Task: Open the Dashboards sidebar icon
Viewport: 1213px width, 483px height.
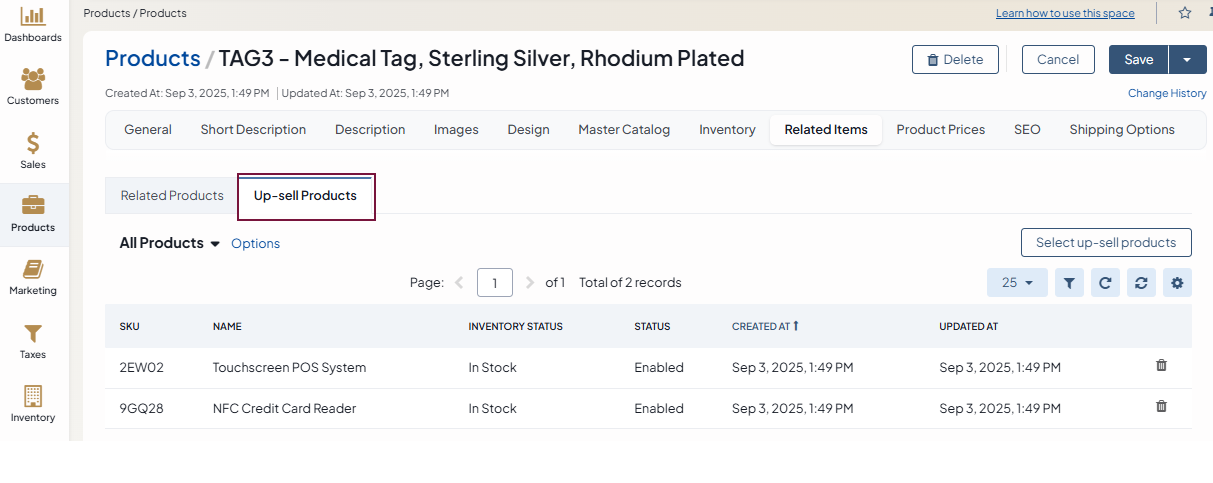Action: point(33,18)
